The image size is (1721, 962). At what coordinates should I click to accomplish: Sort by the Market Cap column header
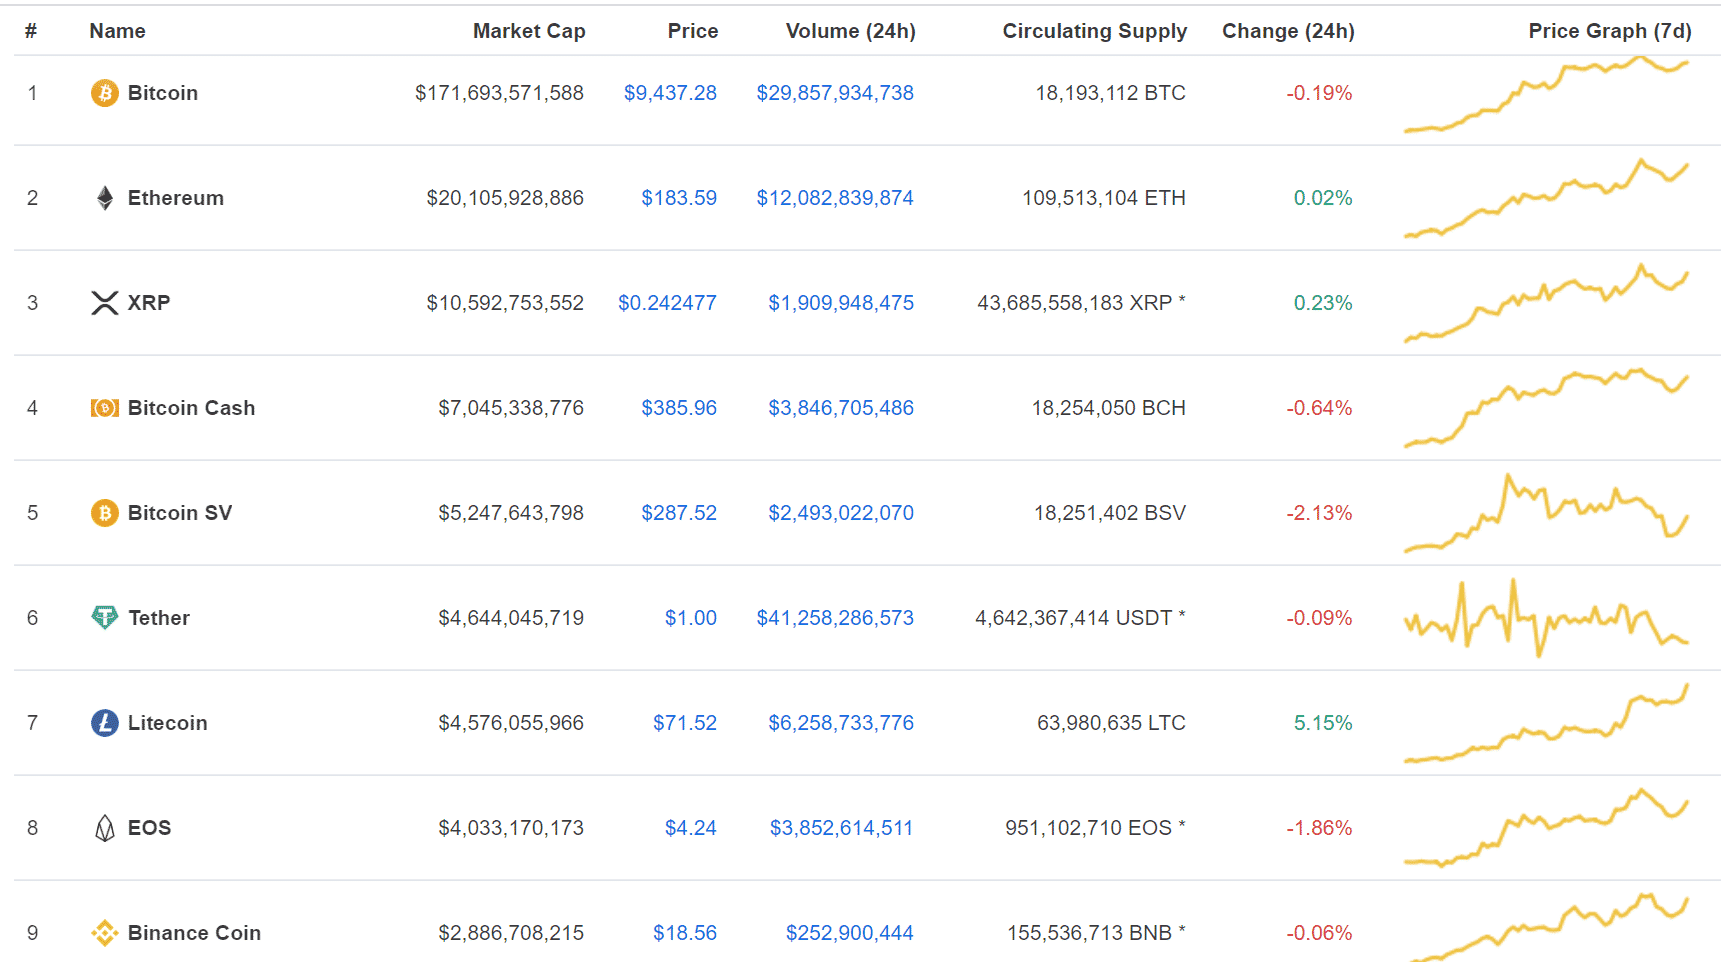529,31
